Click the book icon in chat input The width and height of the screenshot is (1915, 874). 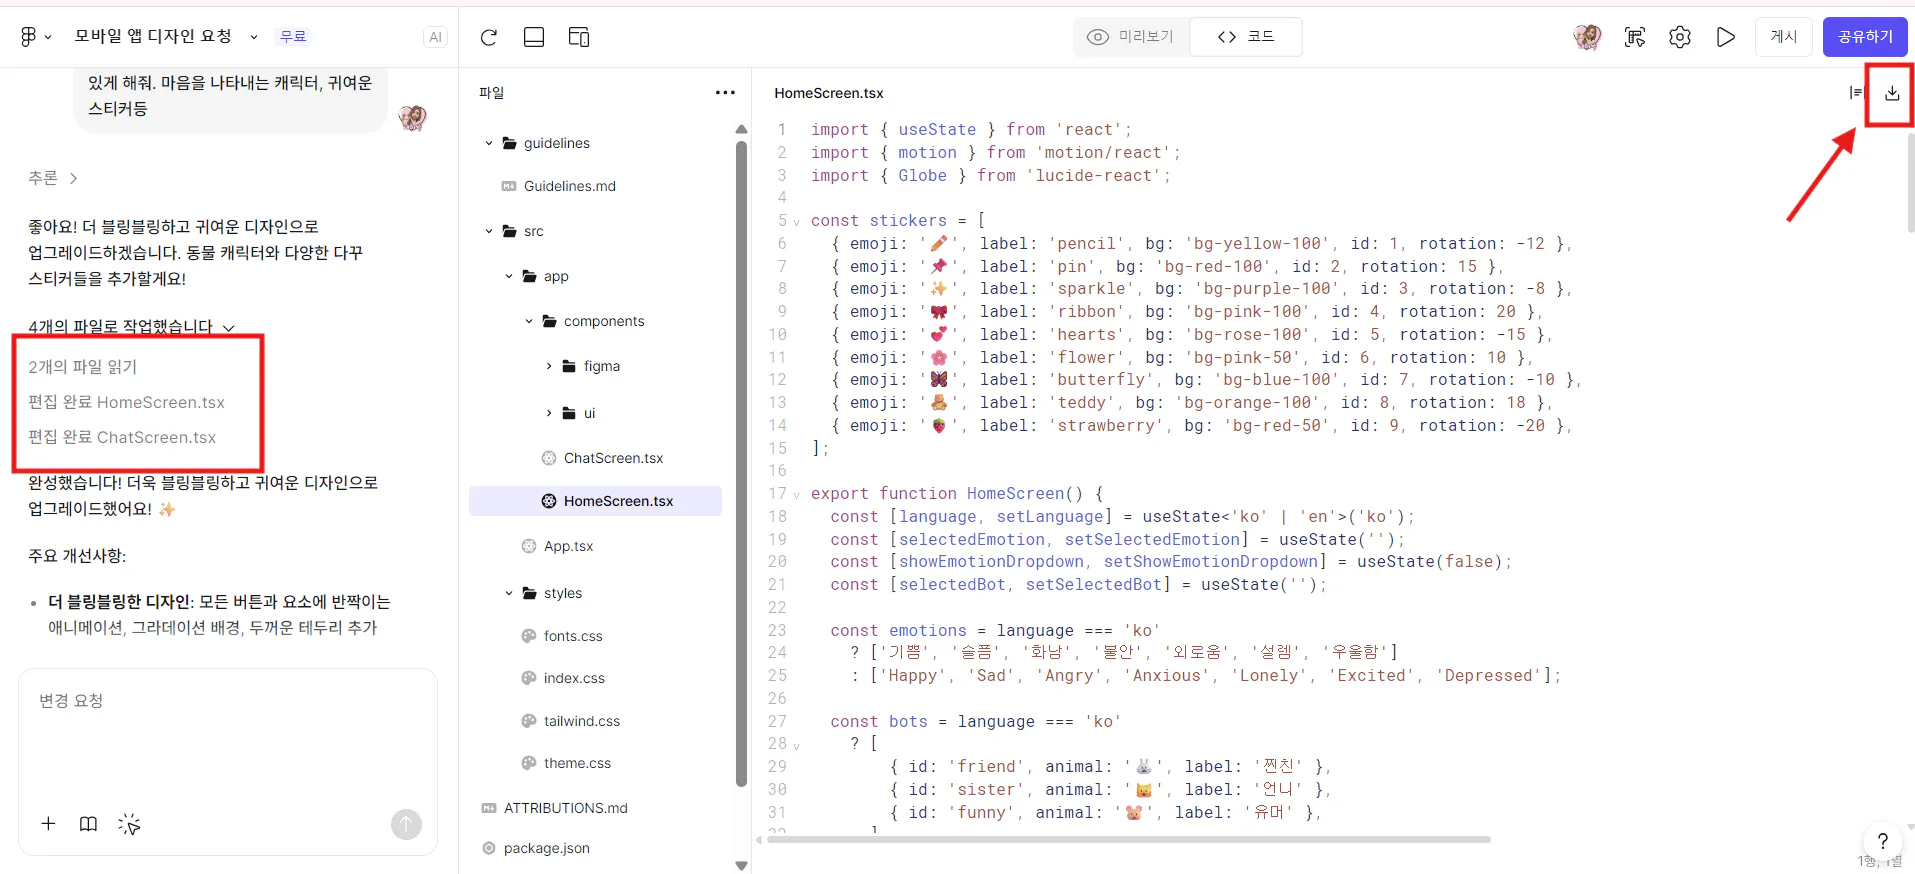coord(88,824)
